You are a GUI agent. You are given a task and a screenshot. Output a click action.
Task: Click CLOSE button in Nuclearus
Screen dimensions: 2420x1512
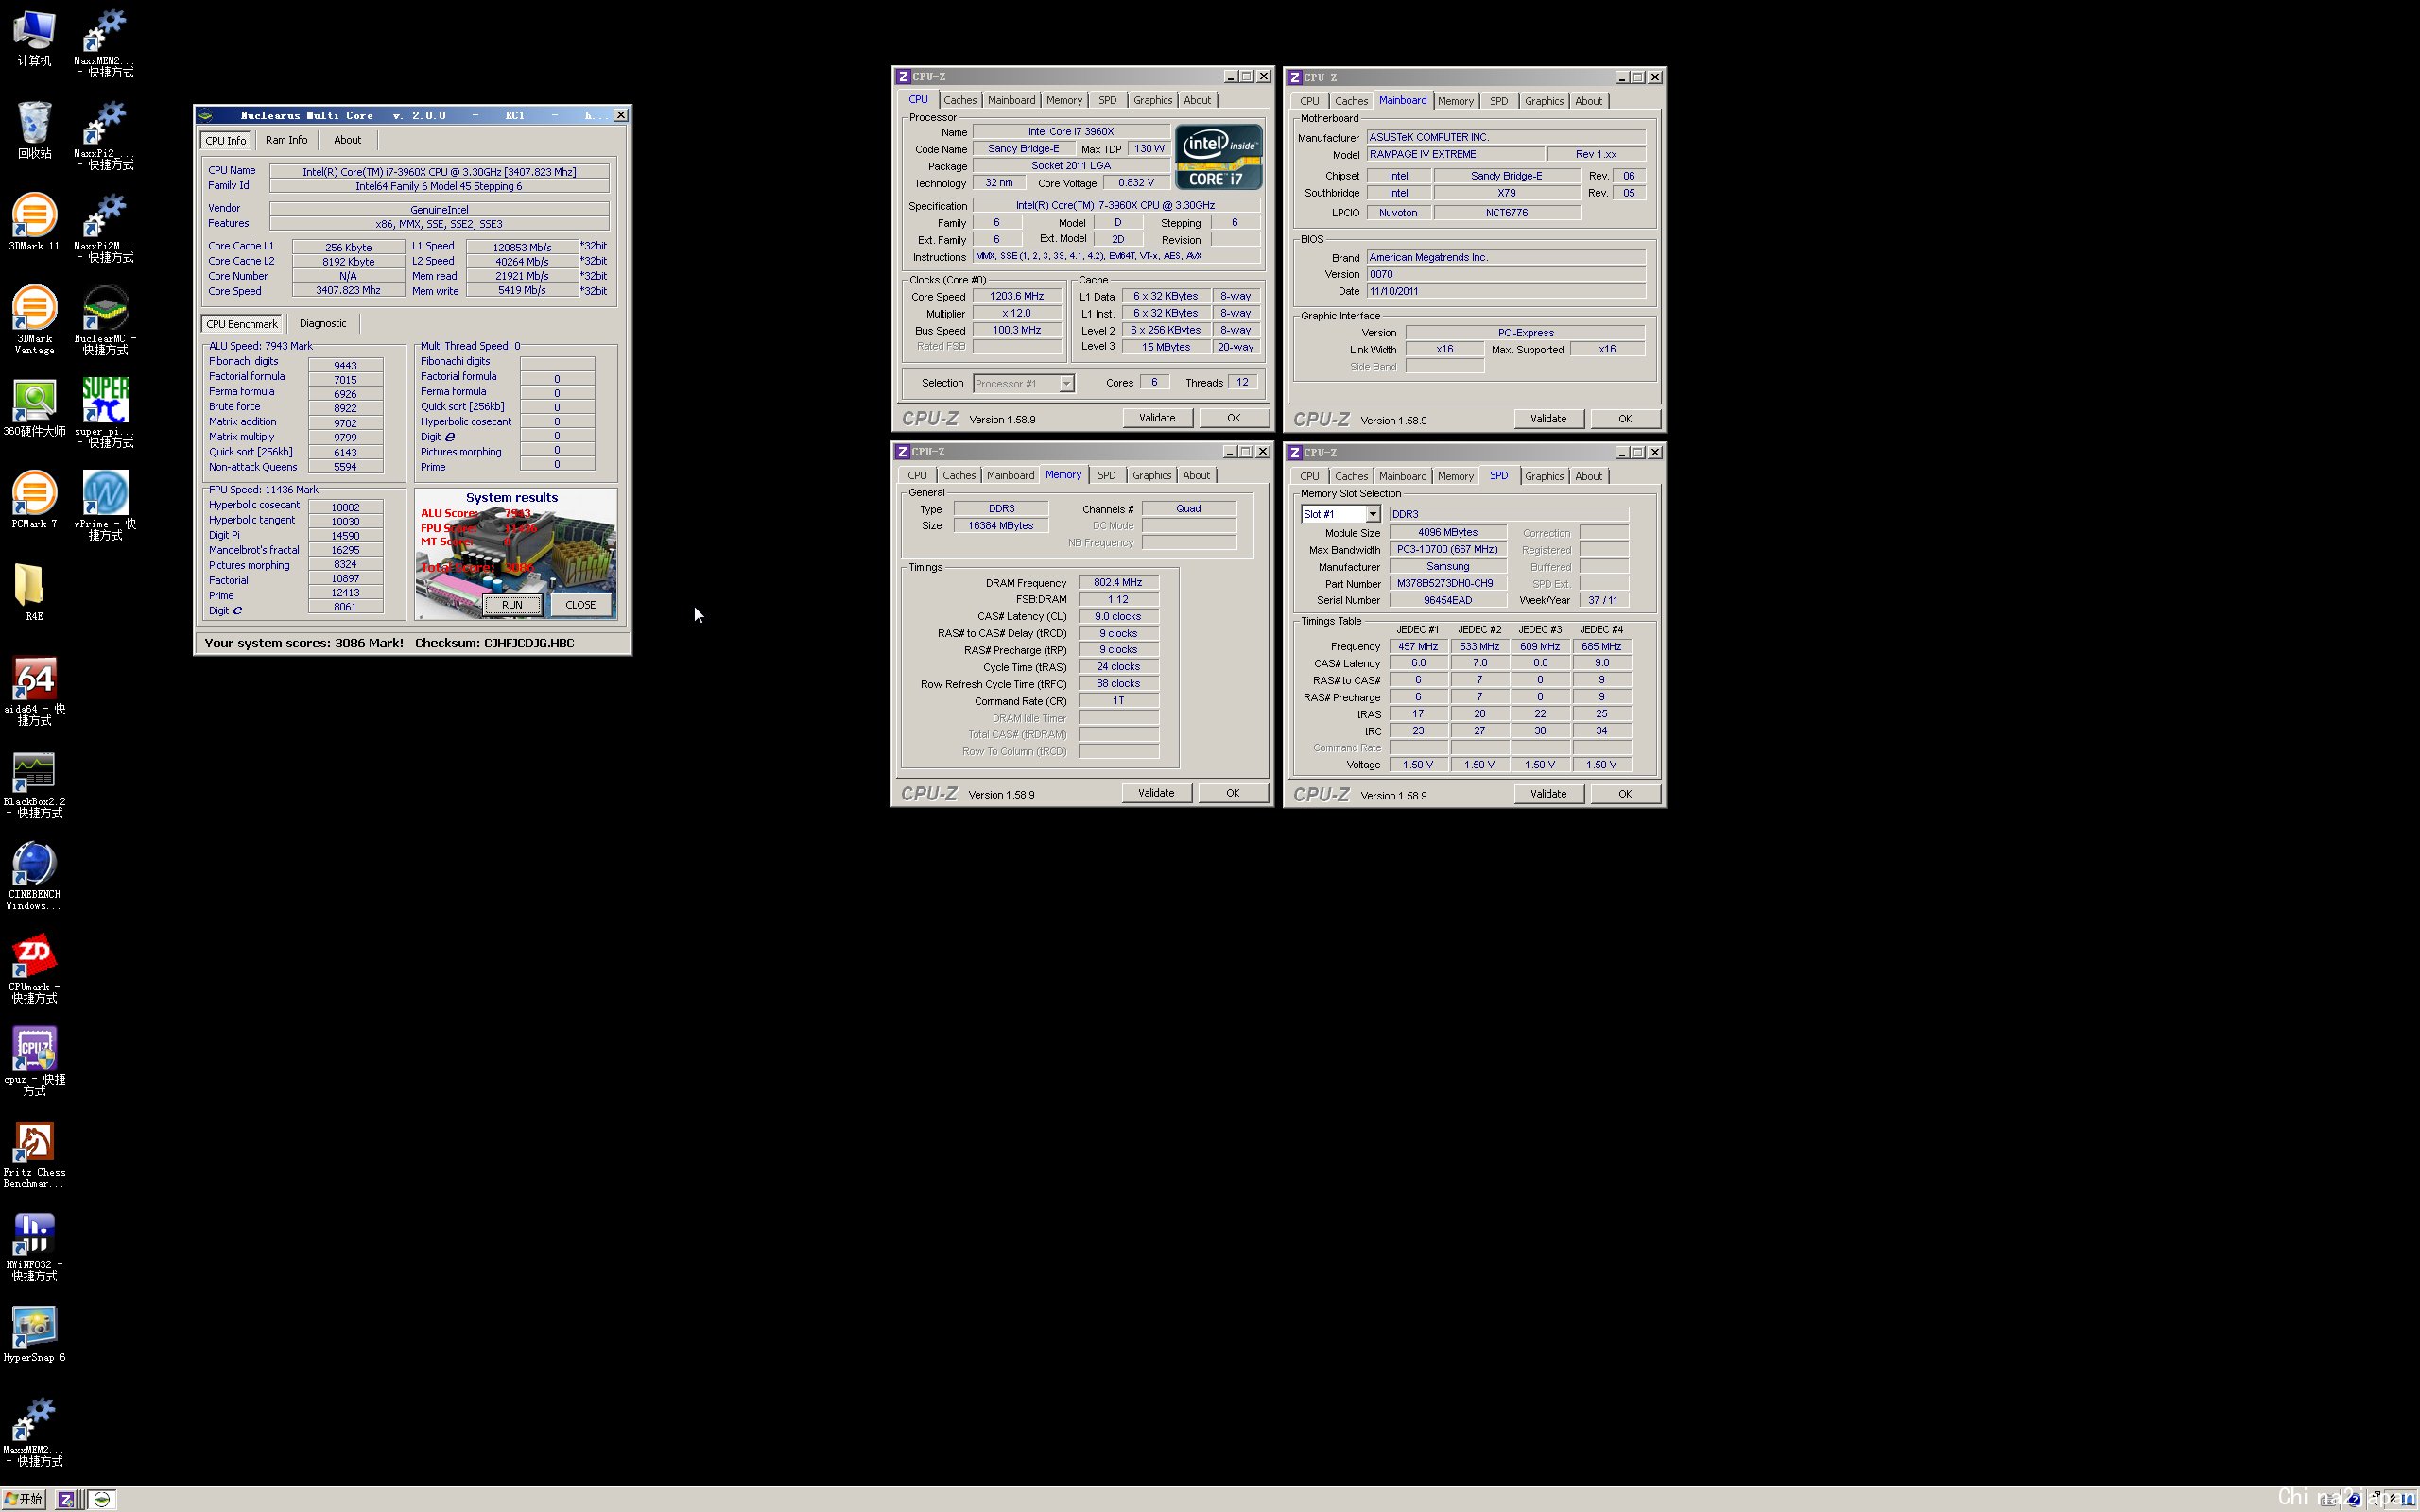(580, 605)
